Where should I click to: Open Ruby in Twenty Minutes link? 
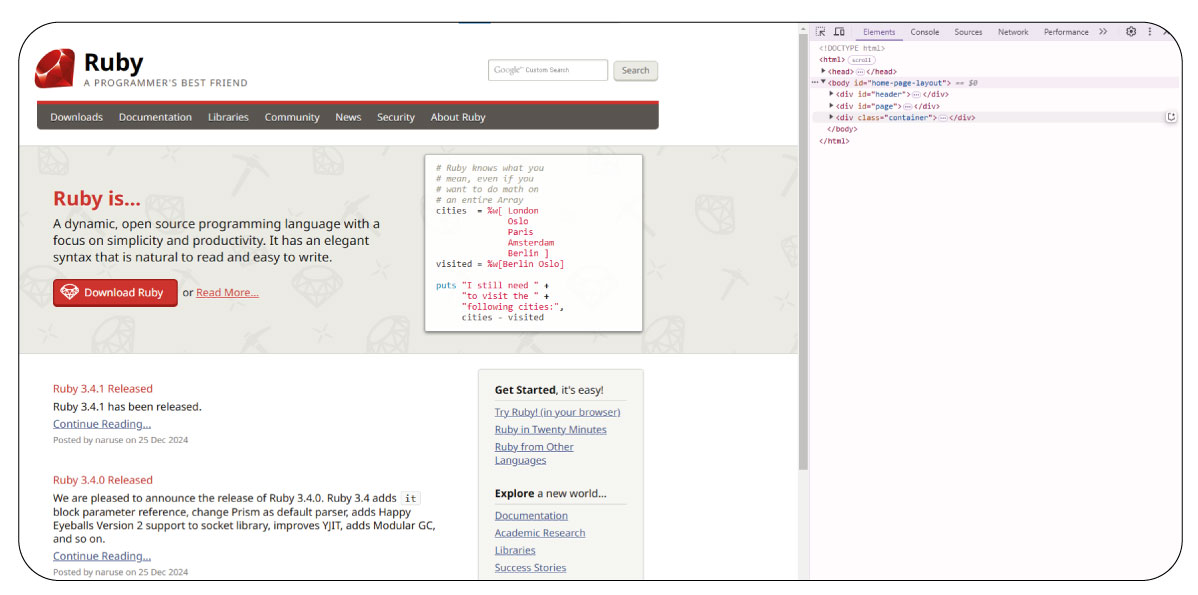pyautogui.click(x=550, y=430)
